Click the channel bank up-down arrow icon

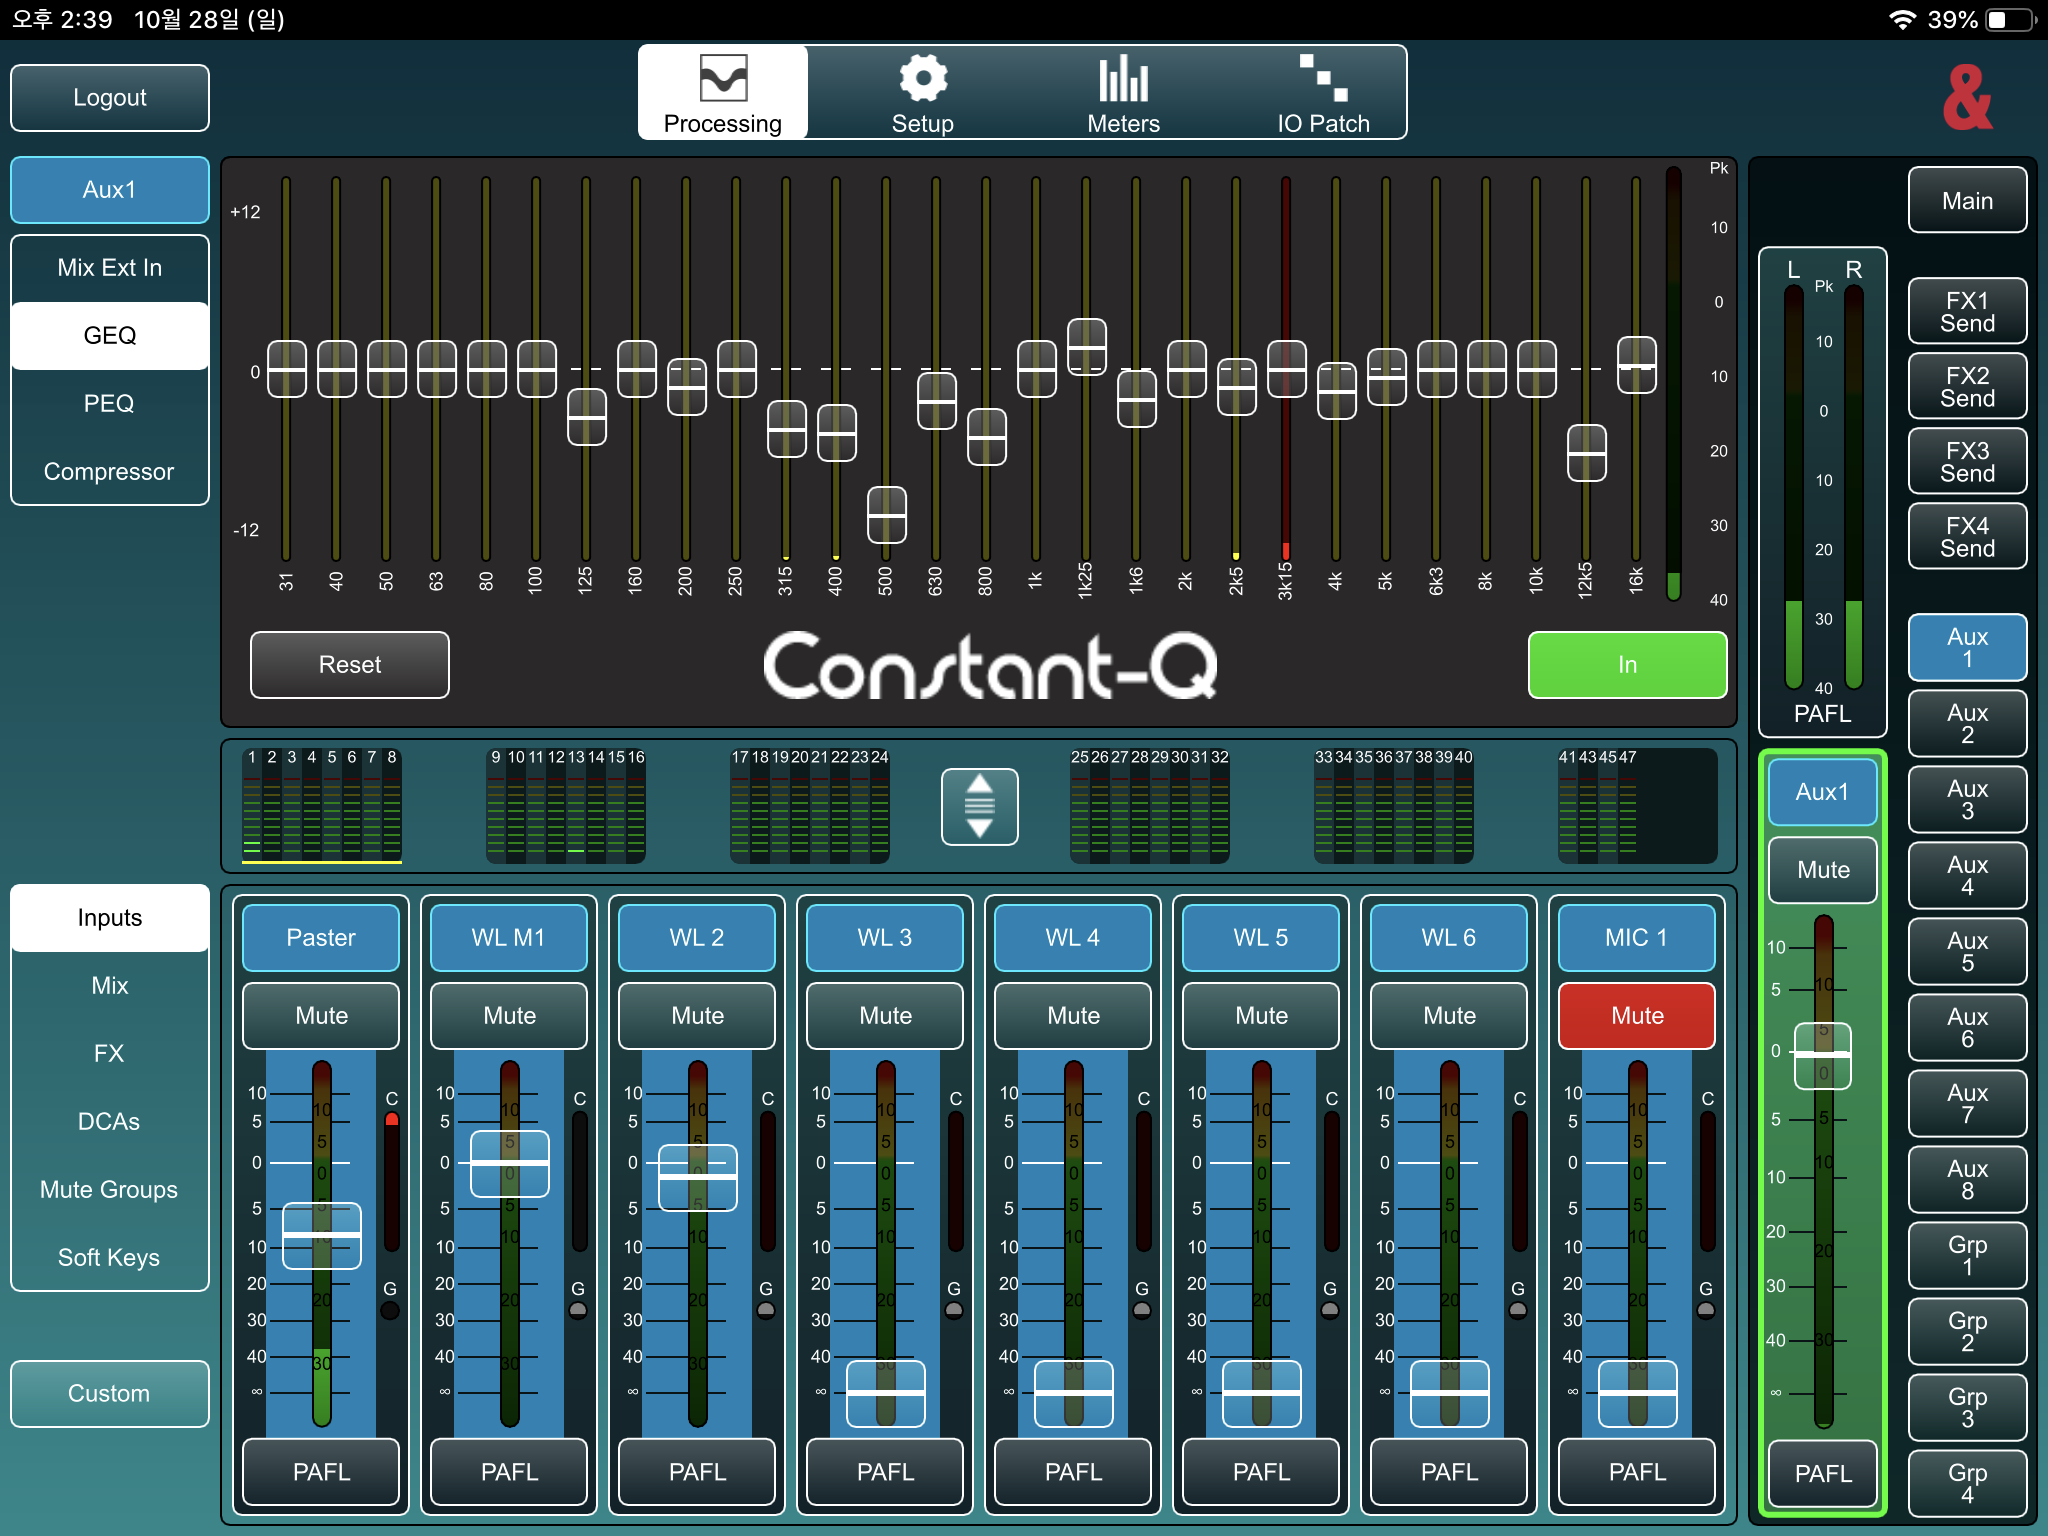pos(979,806)
